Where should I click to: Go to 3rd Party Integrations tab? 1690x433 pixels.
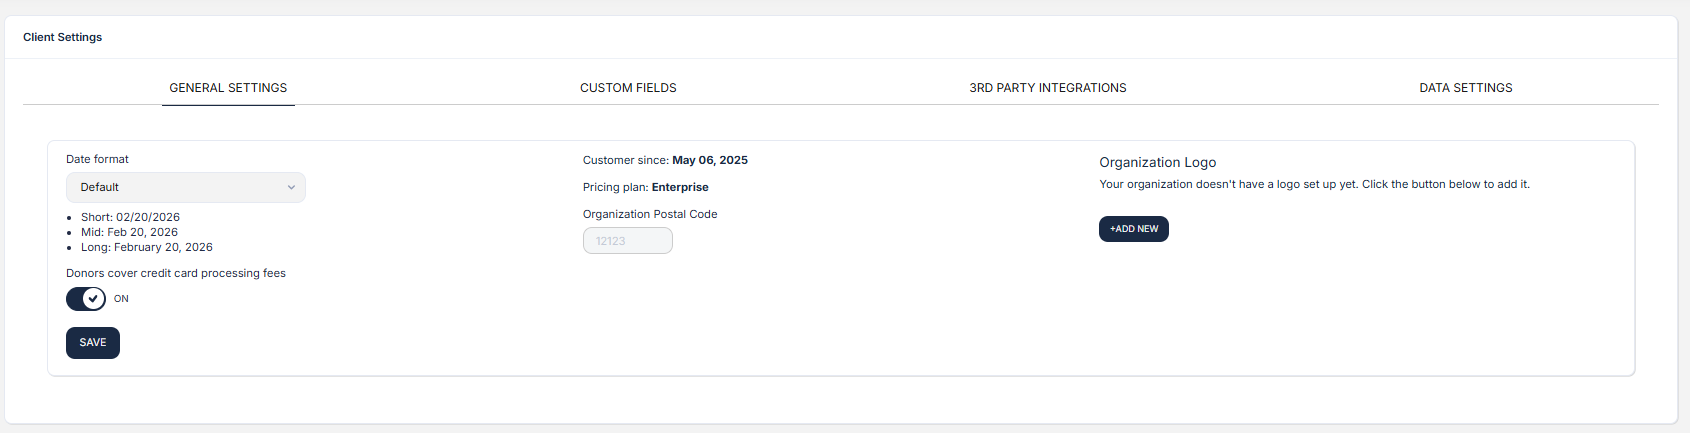pos(1047,88)
